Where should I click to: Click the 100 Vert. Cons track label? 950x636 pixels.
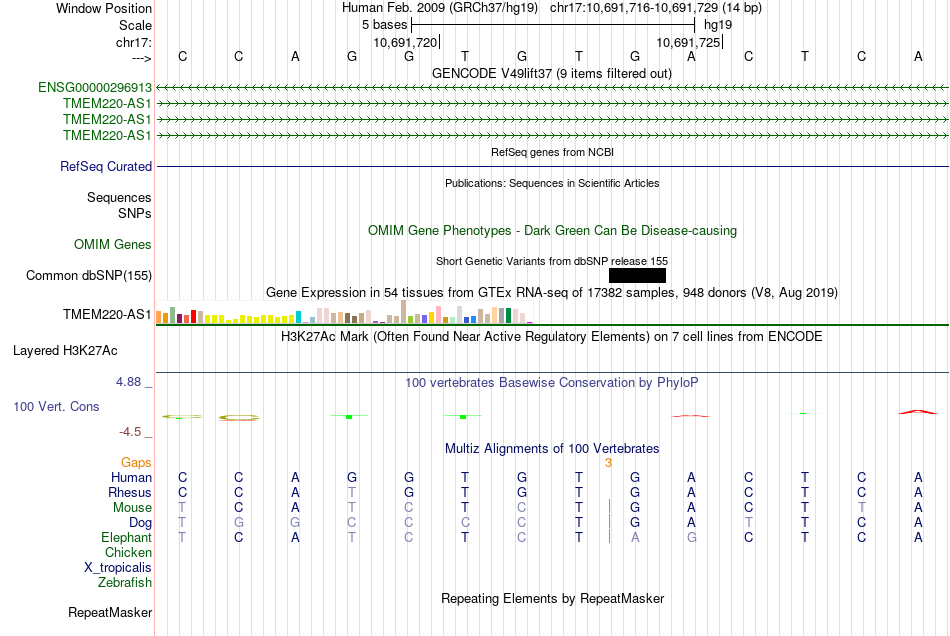pyautogui.click(x=56, y=406)
